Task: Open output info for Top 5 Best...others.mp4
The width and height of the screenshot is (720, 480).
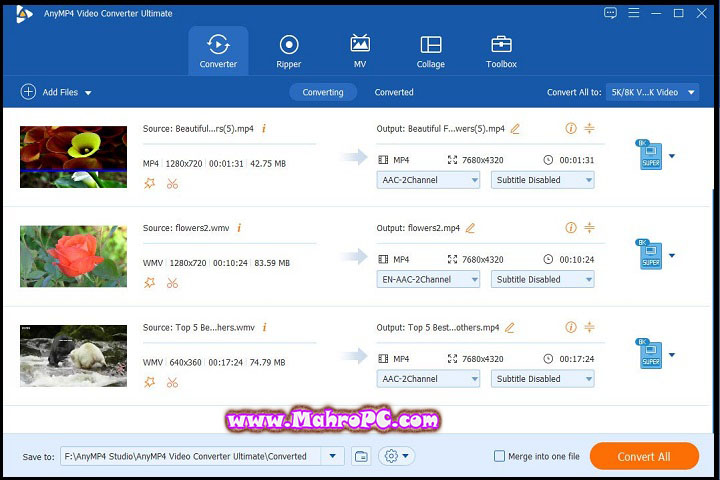Action: point(571,327)
